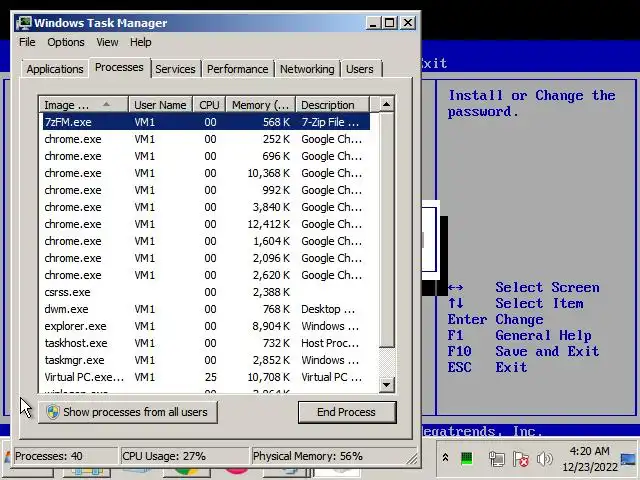Screen dimensions: 640x480
Task: Maximize the Windows Task Manager window
Action: [389, 23]
